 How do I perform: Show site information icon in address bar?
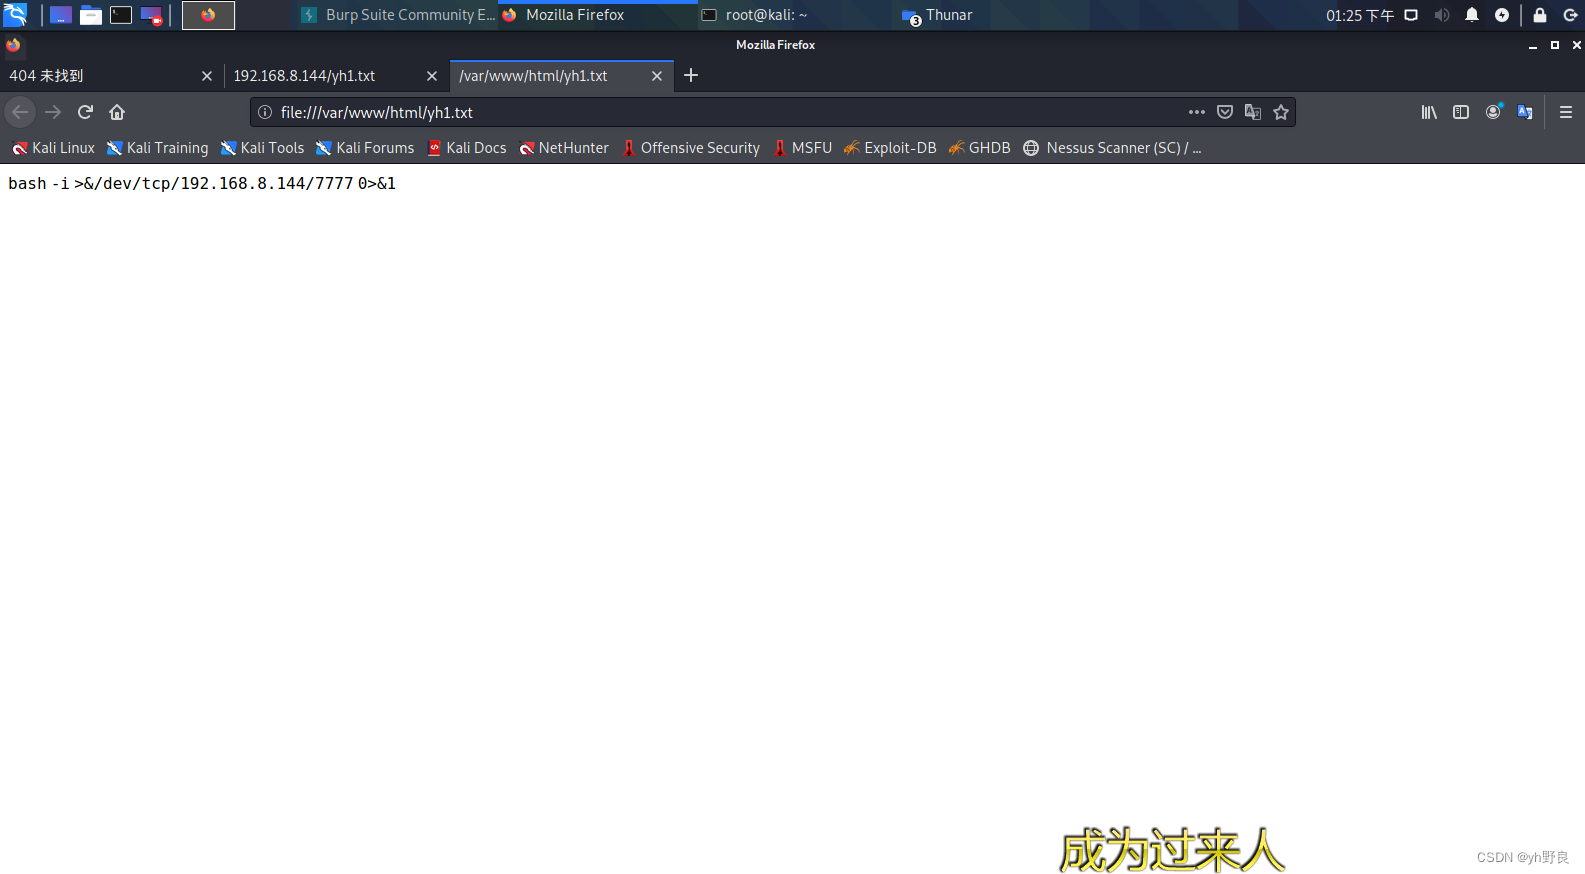[x=265, y=112]
